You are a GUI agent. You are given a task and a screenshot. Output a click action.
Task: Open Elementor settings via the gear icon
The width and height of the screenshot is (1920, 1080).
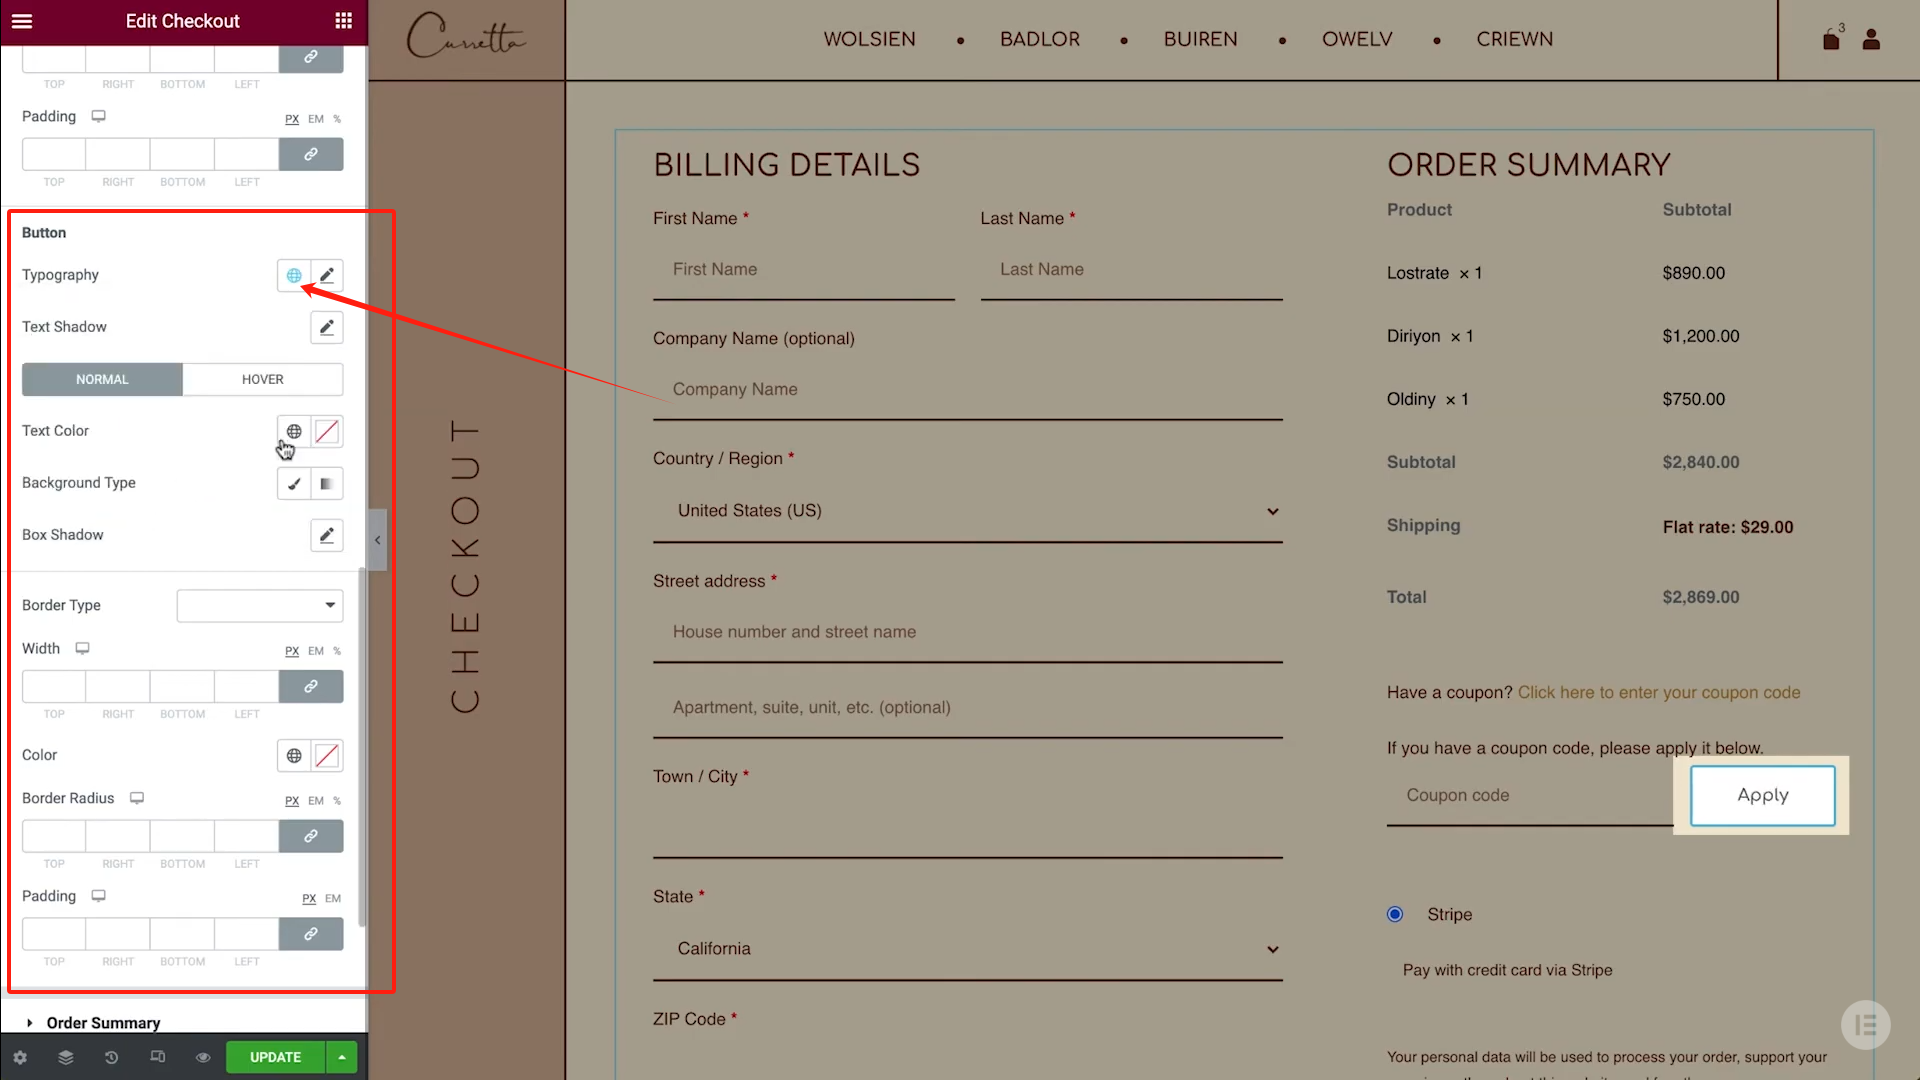20,1057
